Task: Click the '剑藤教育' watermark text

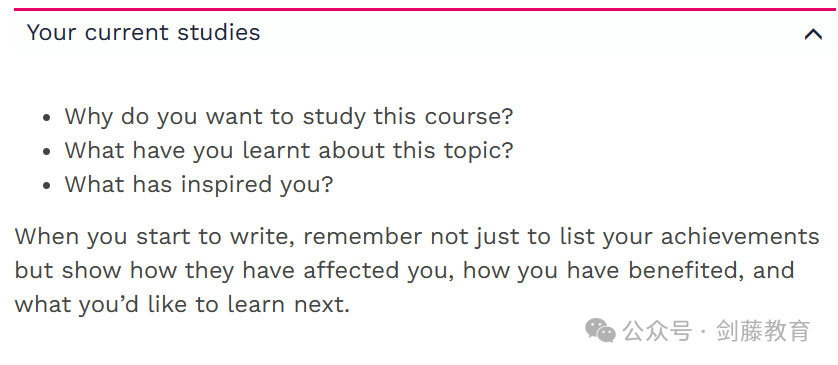Action: [764, 331]
